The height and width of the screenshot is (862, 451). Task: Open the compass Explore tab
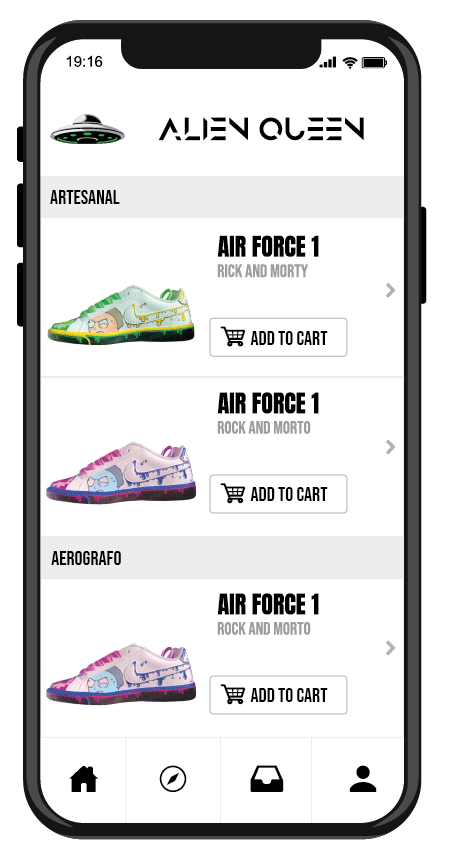point(173,780)
